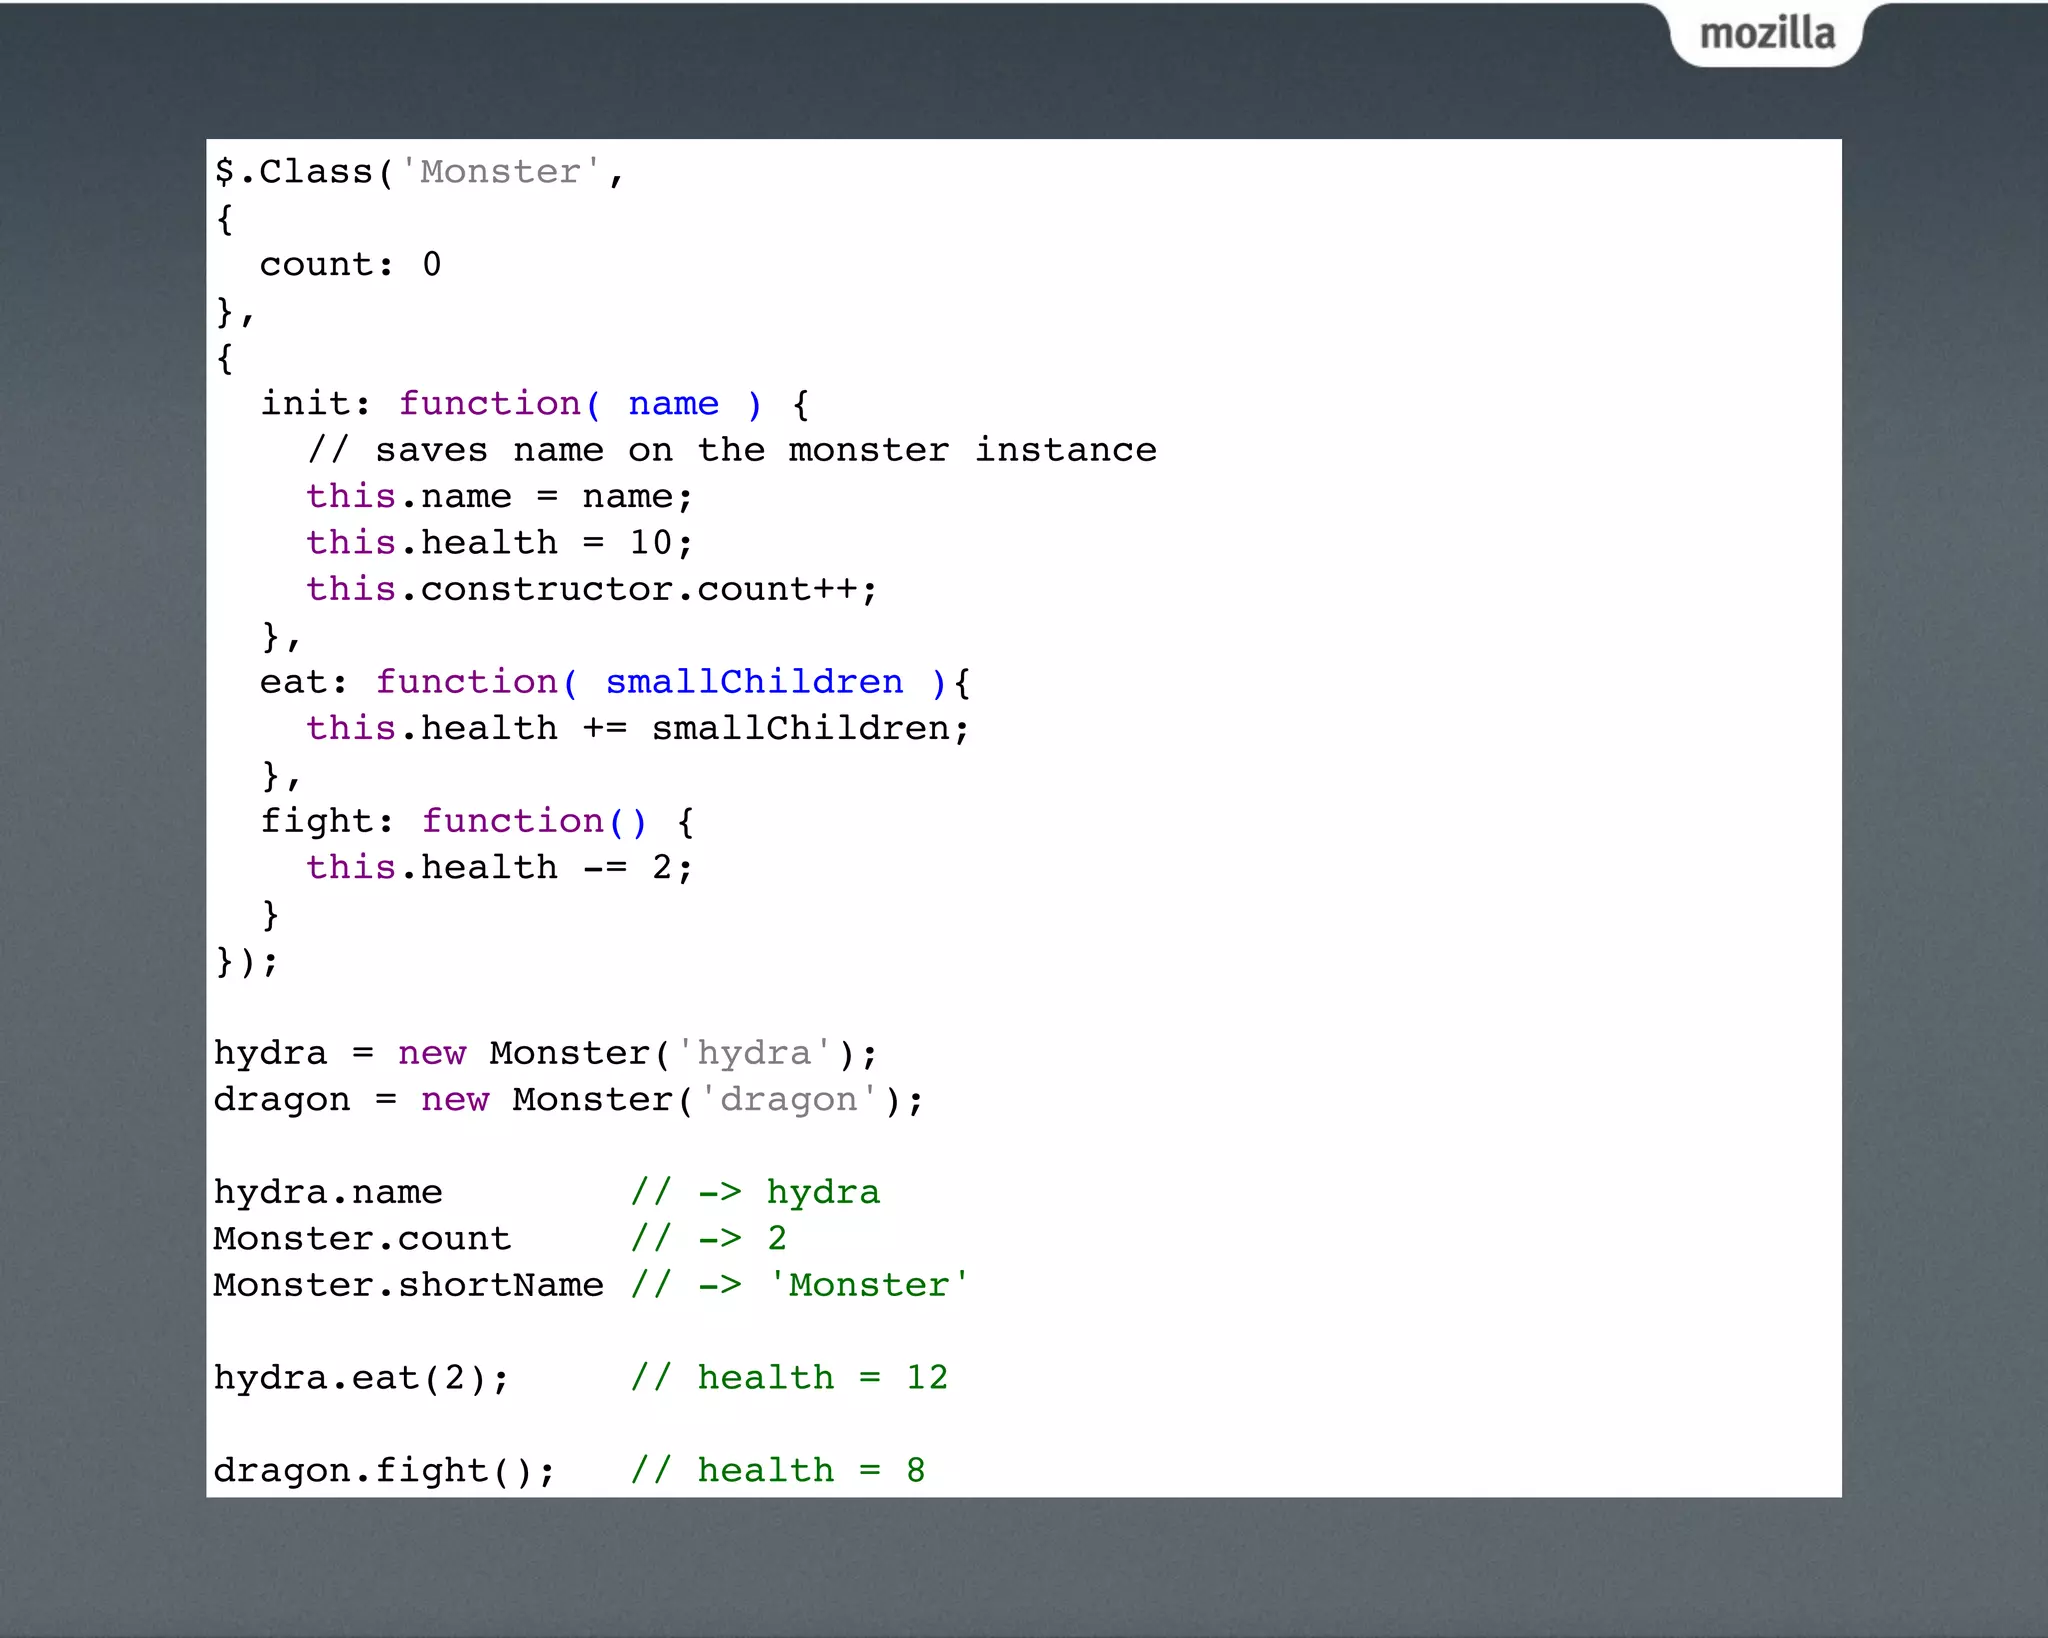Click the "eat: function( smallChildren ){" line

click(615, 682)
